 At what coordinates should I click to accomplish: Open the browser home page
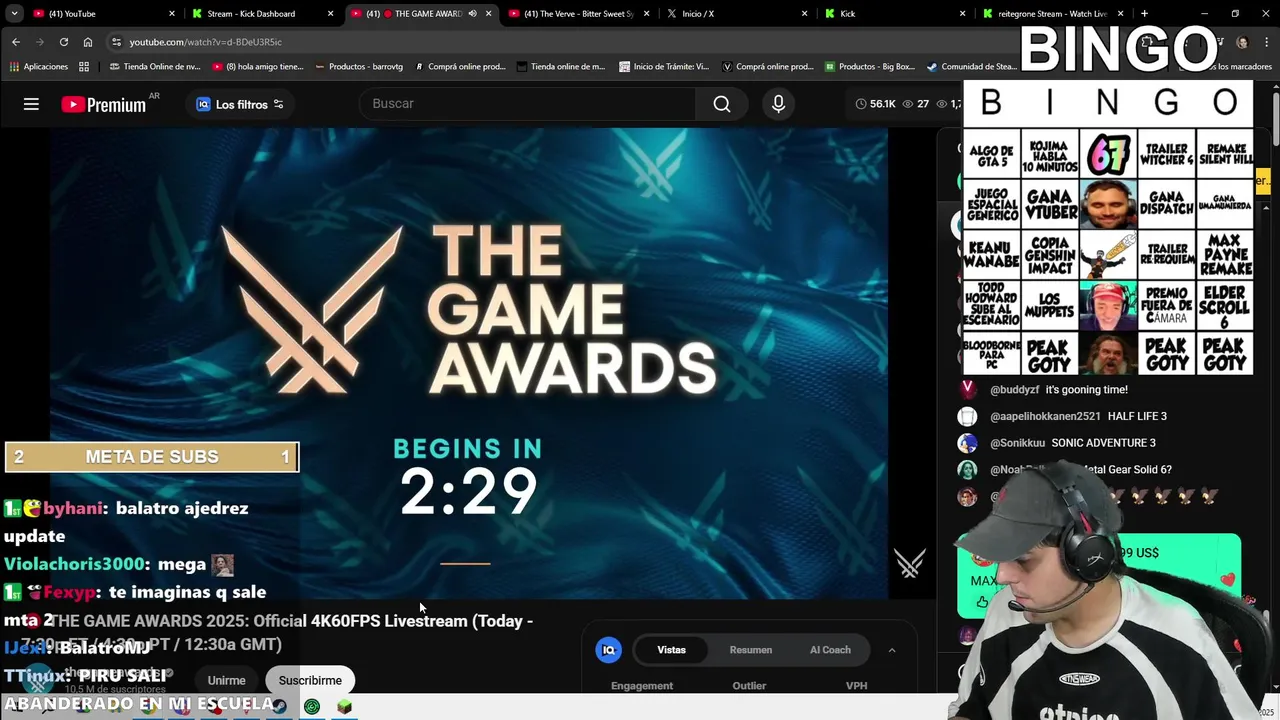point(88,42)
